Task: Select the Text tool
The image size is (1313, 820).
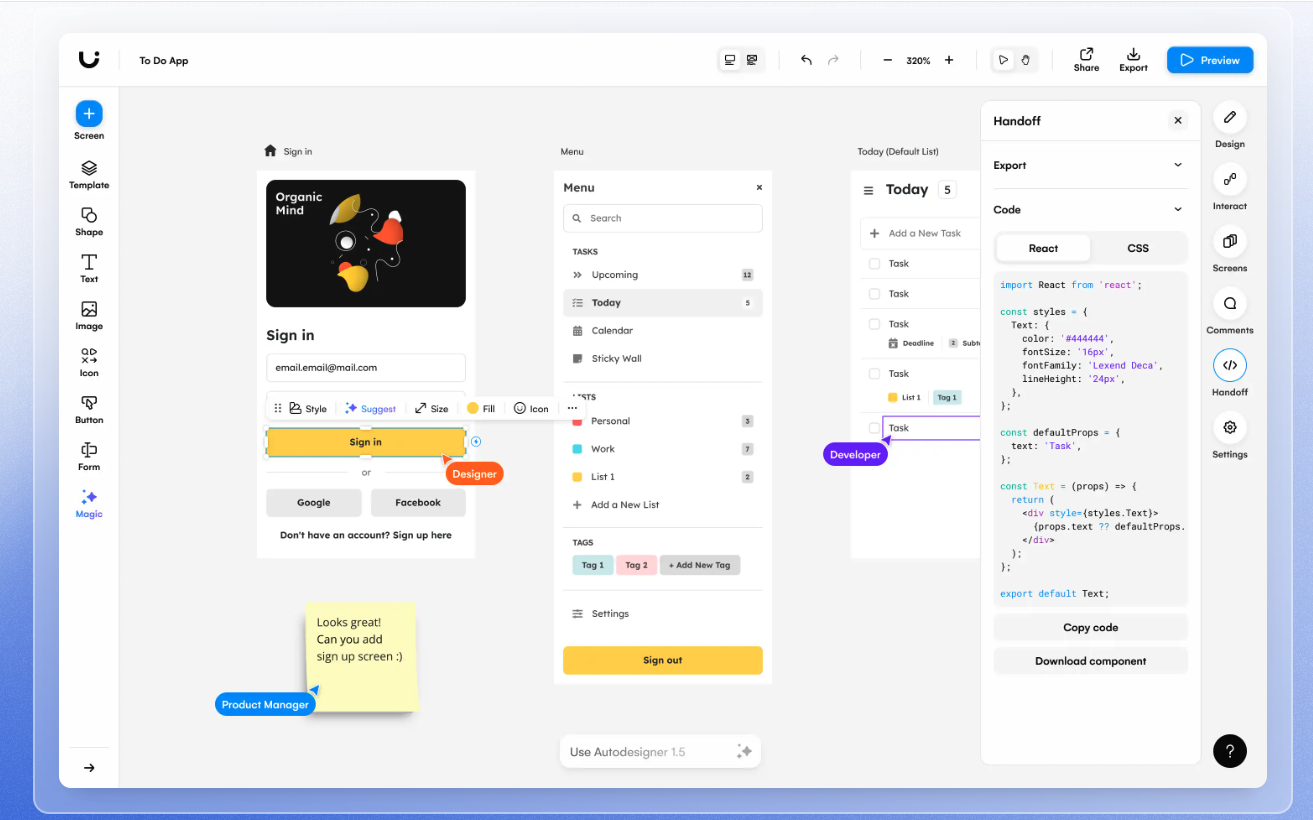Action: click(x=89, y=268)
